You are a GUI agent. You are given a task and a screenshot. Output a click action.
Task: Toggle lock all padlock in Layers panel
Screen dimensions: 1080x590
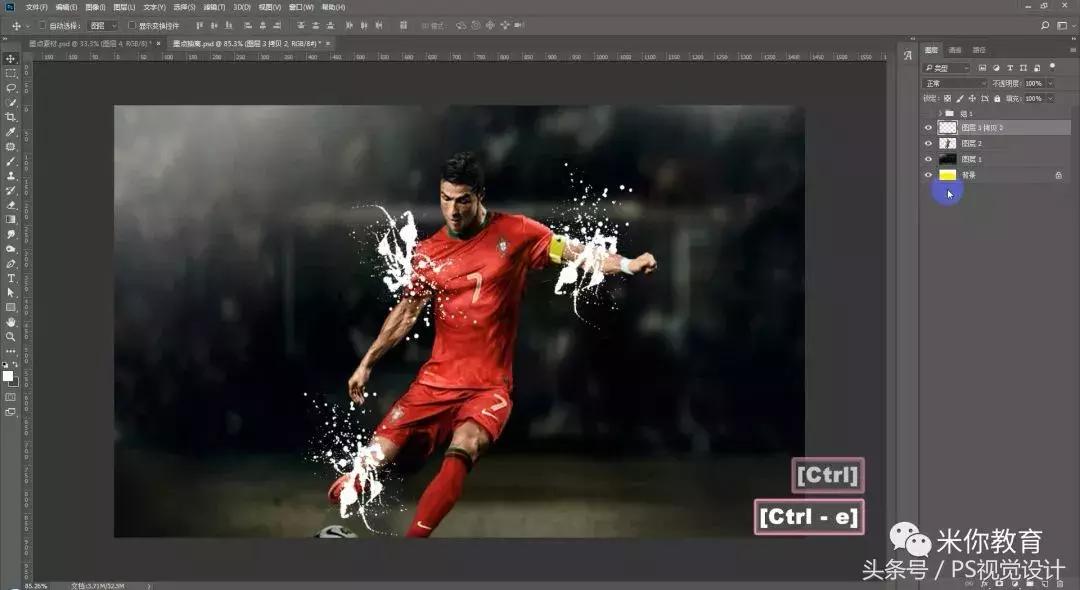click(997, 98)
